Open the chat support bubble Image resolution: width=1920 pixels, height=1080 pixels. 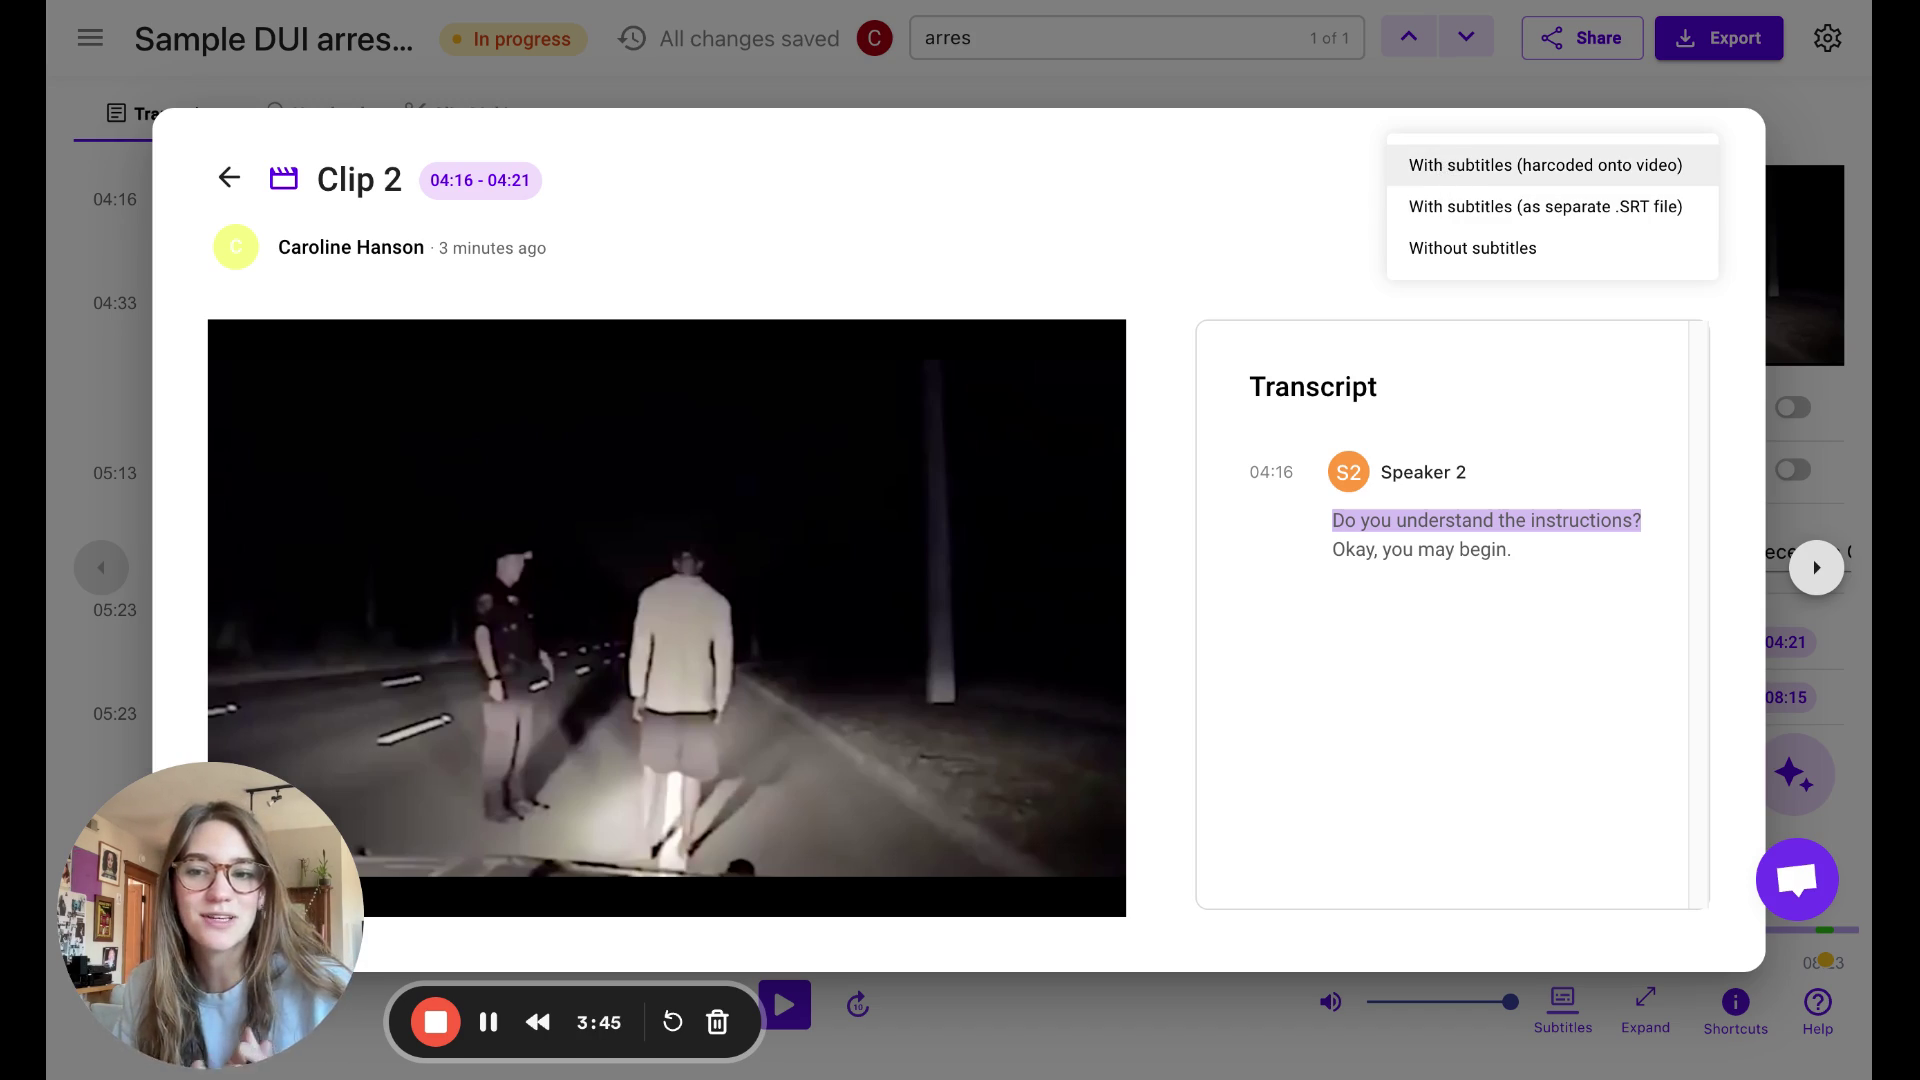coord(1796,879)
